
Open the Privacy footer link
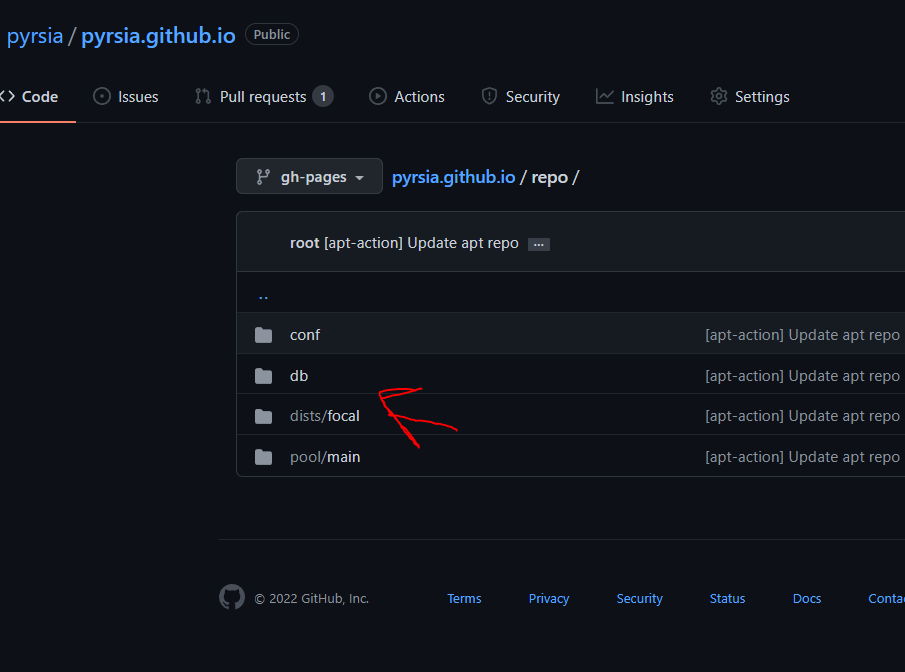(549, 599)
